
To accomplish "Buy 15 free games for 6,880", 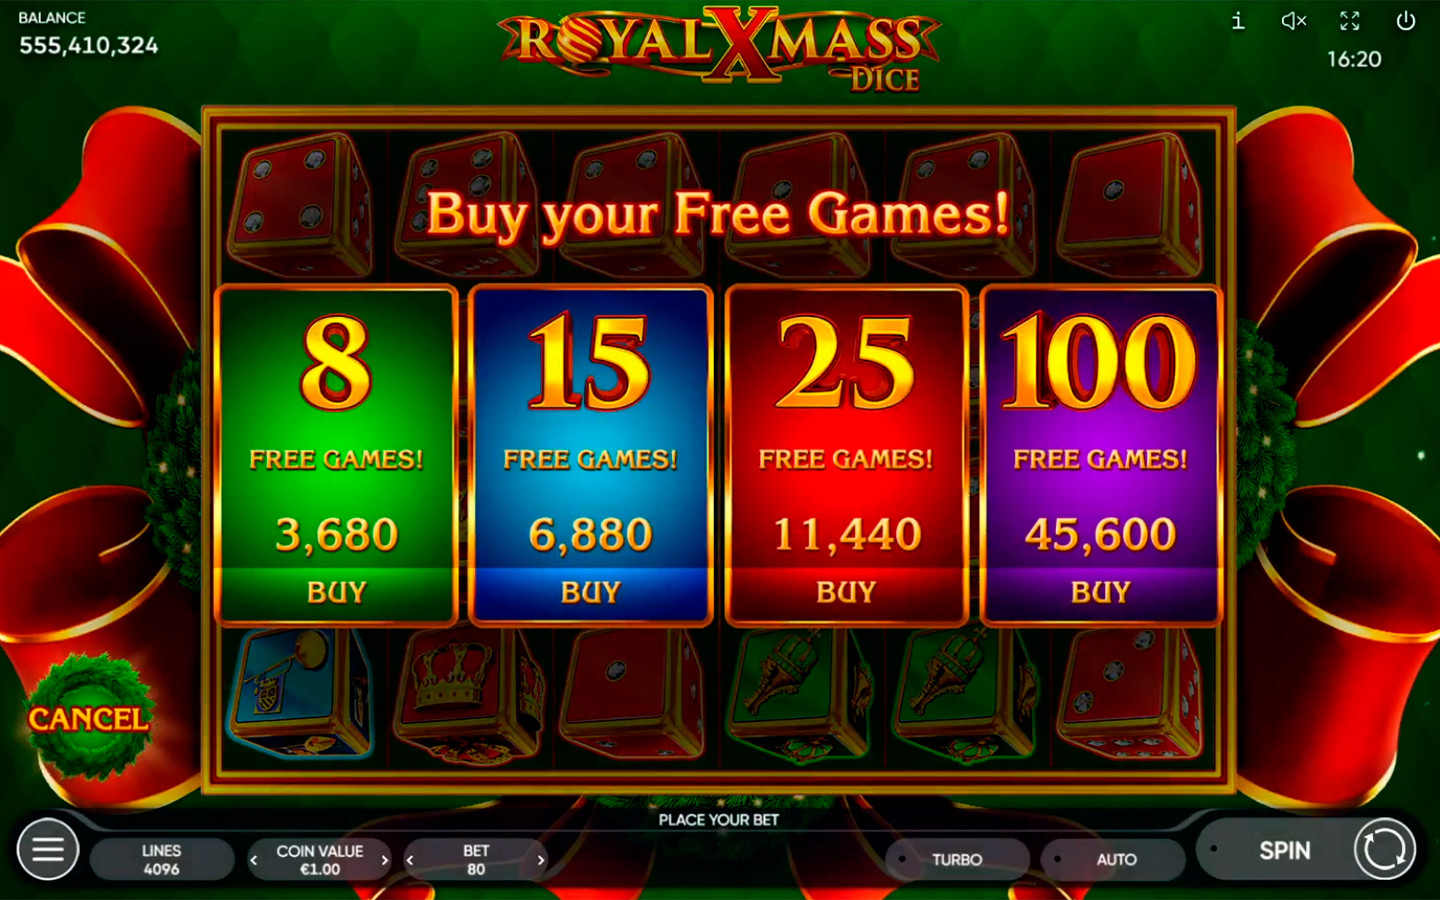I will pos(590,592).
